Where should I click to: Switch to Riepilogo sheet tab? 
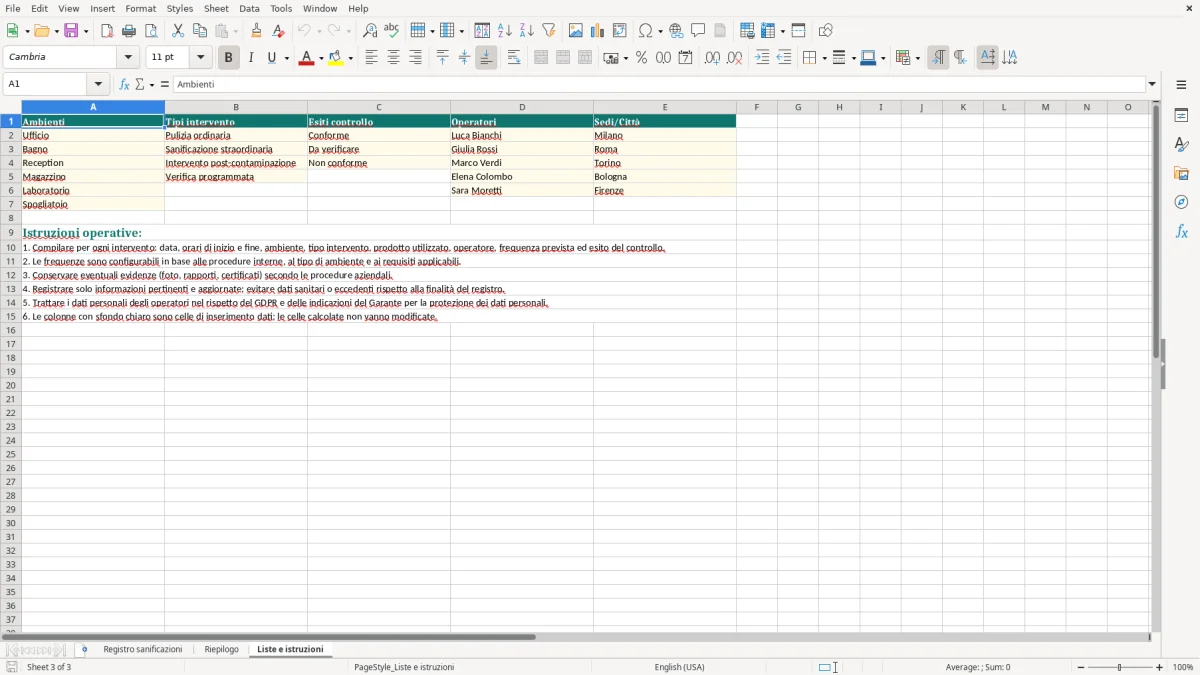click(221, 649)
